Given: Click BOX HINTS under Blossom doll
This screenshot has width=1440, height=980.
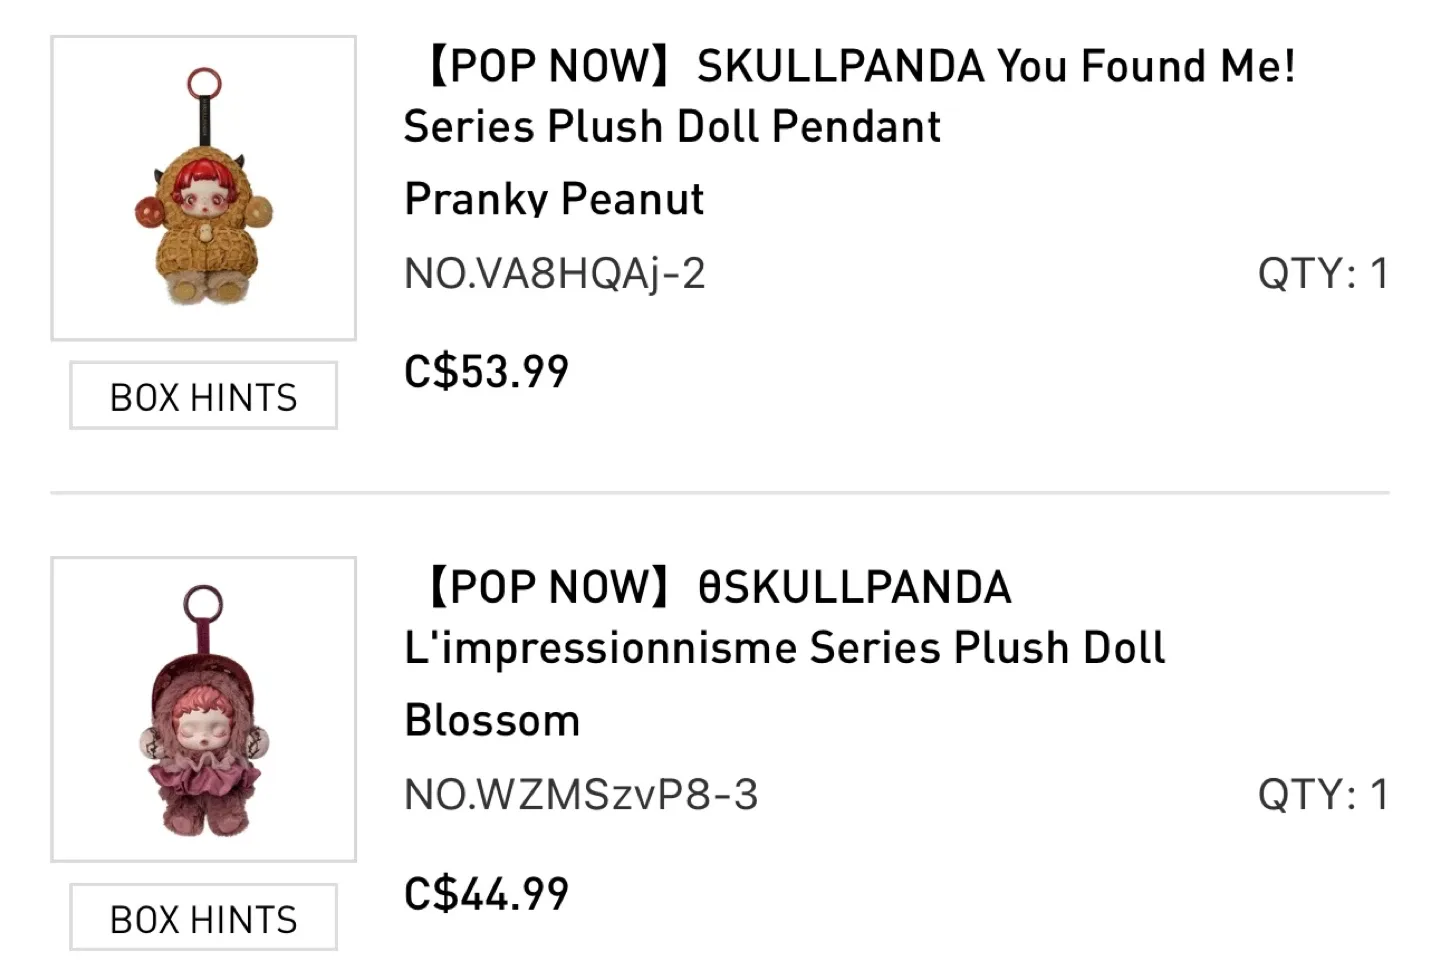Looking at the screenshot, I should point(203,918).
